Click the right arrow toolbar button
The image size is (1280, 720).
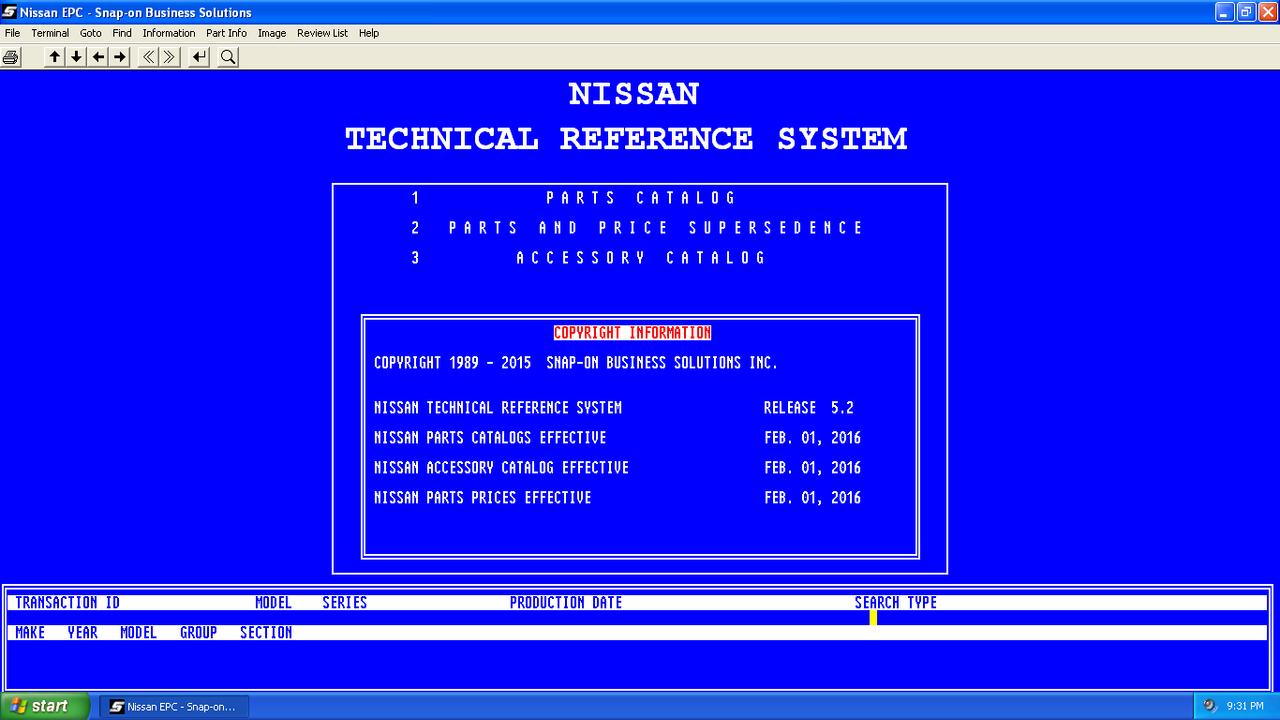pyautogui.click(x=120, y=57)
